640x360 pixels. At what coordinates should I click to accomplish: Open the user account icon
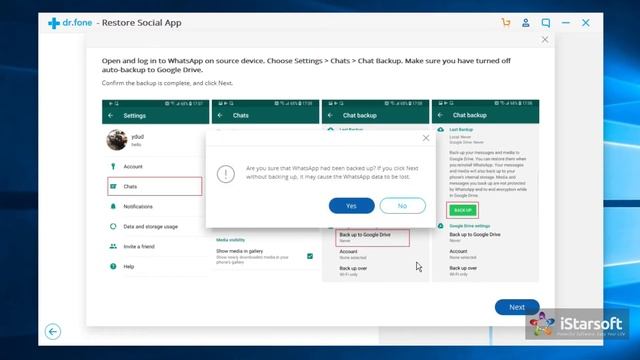pyautogui.click(x=526, y=23)
